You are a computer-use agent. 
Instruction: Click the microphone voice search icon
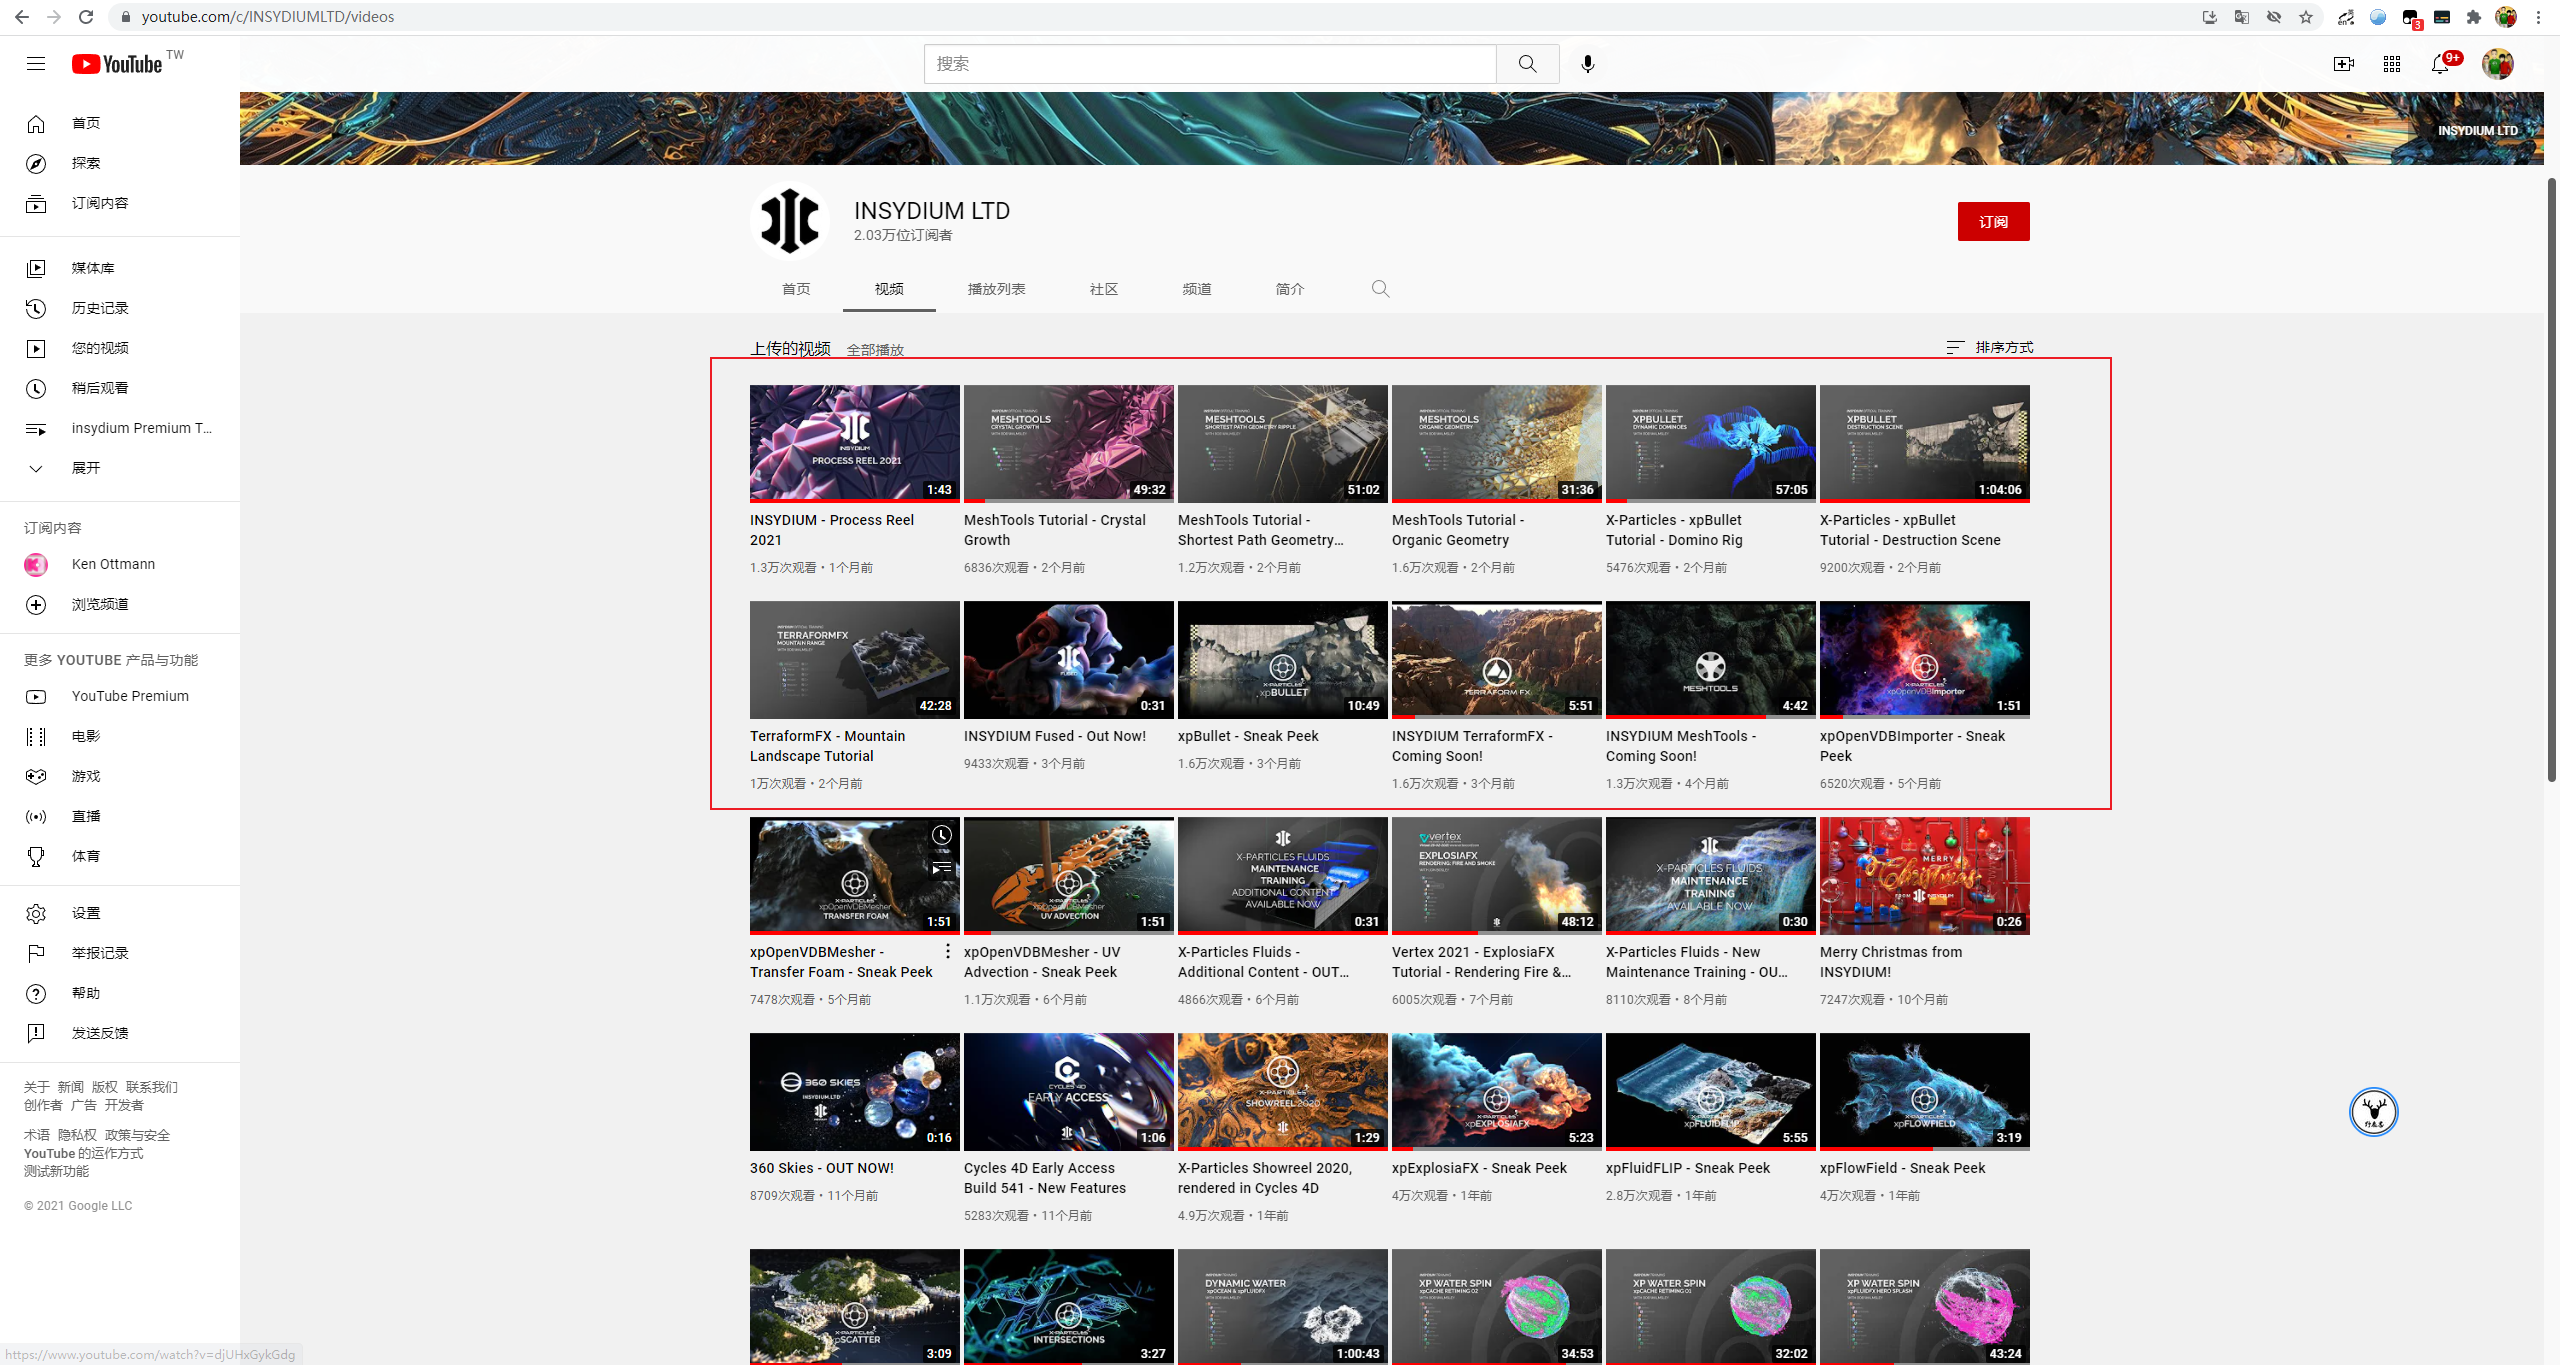coord(1587,64)
